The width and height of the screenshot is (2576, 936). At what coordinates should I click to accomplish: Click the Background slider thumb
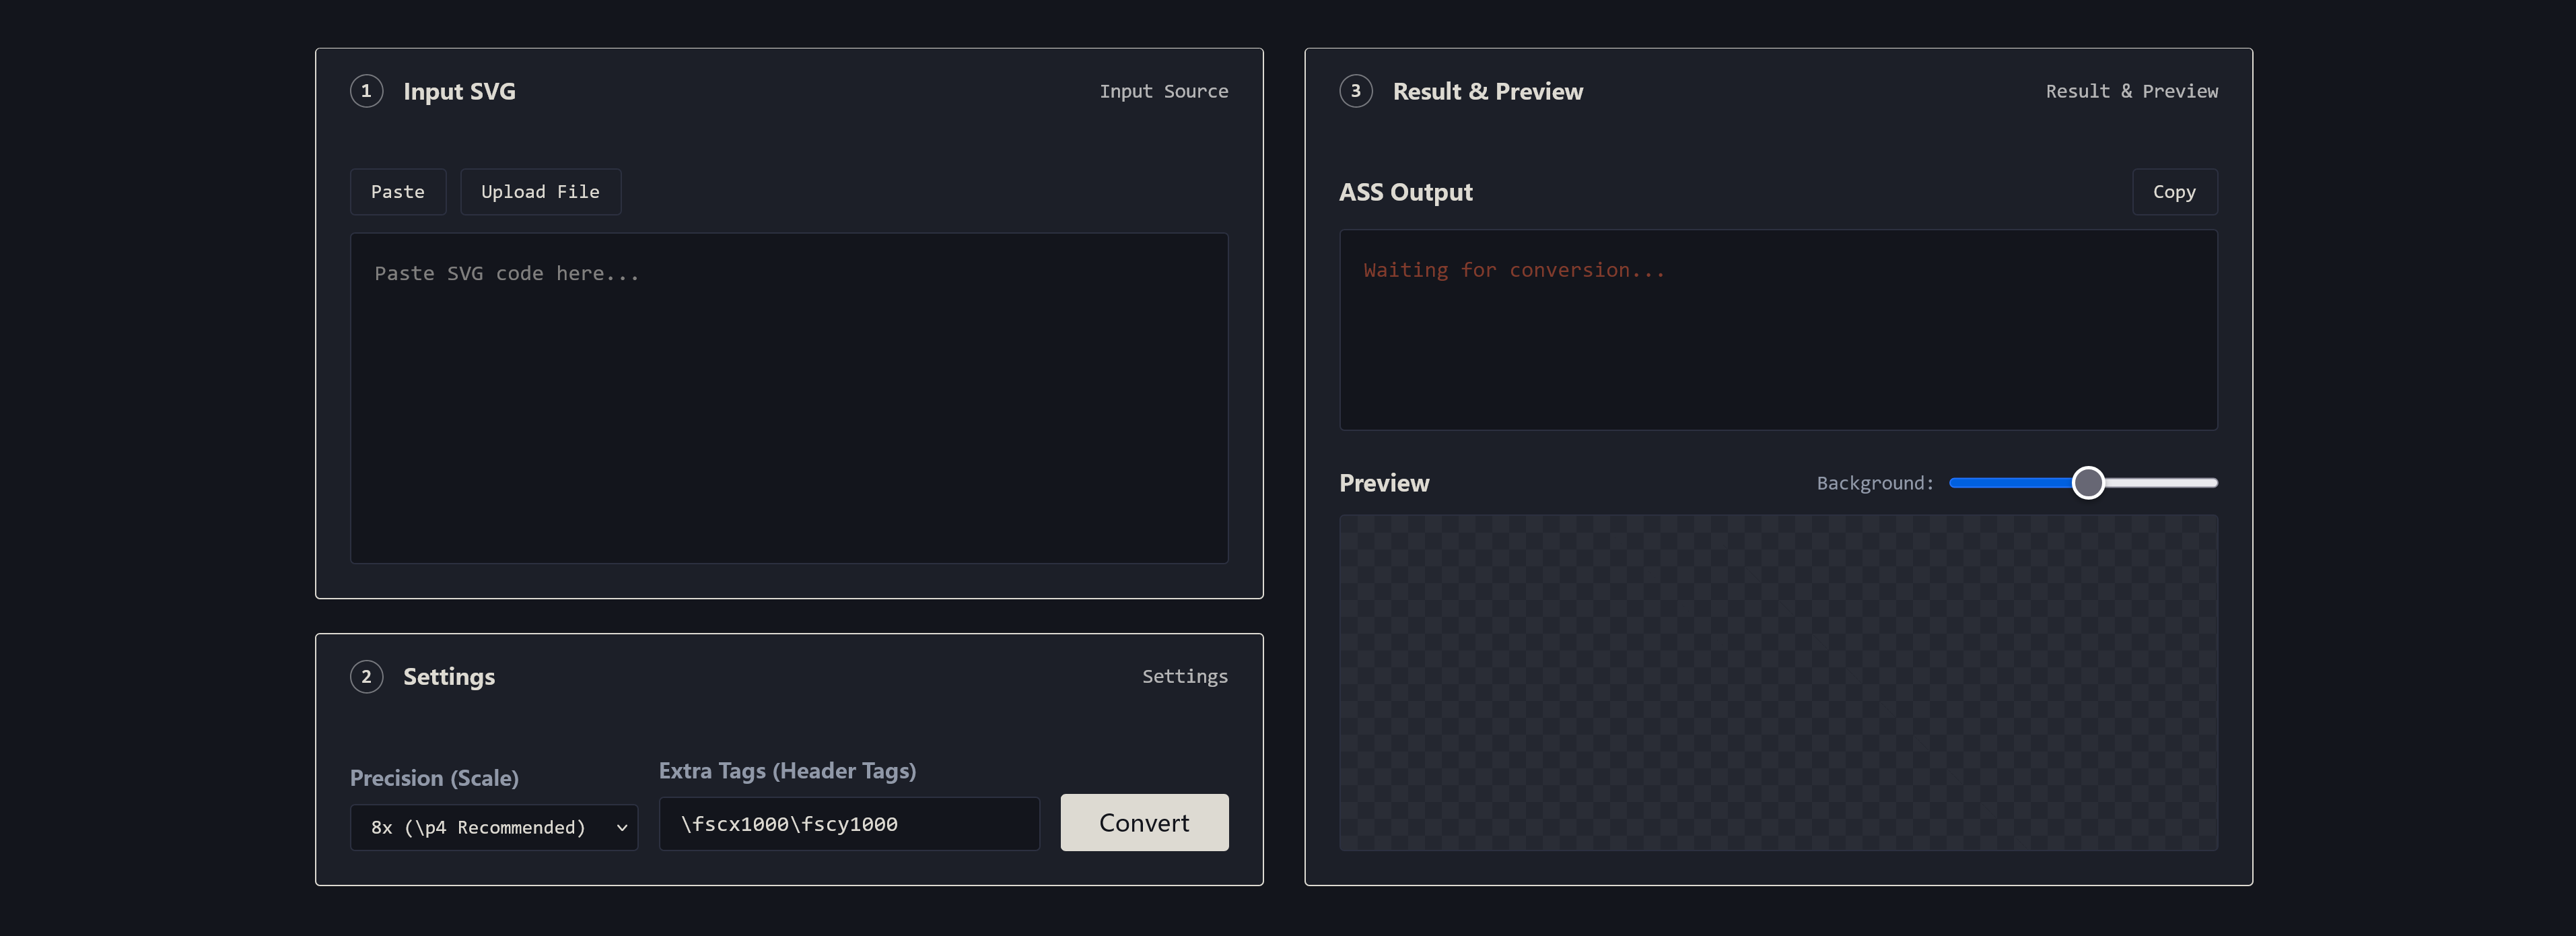2087,483
